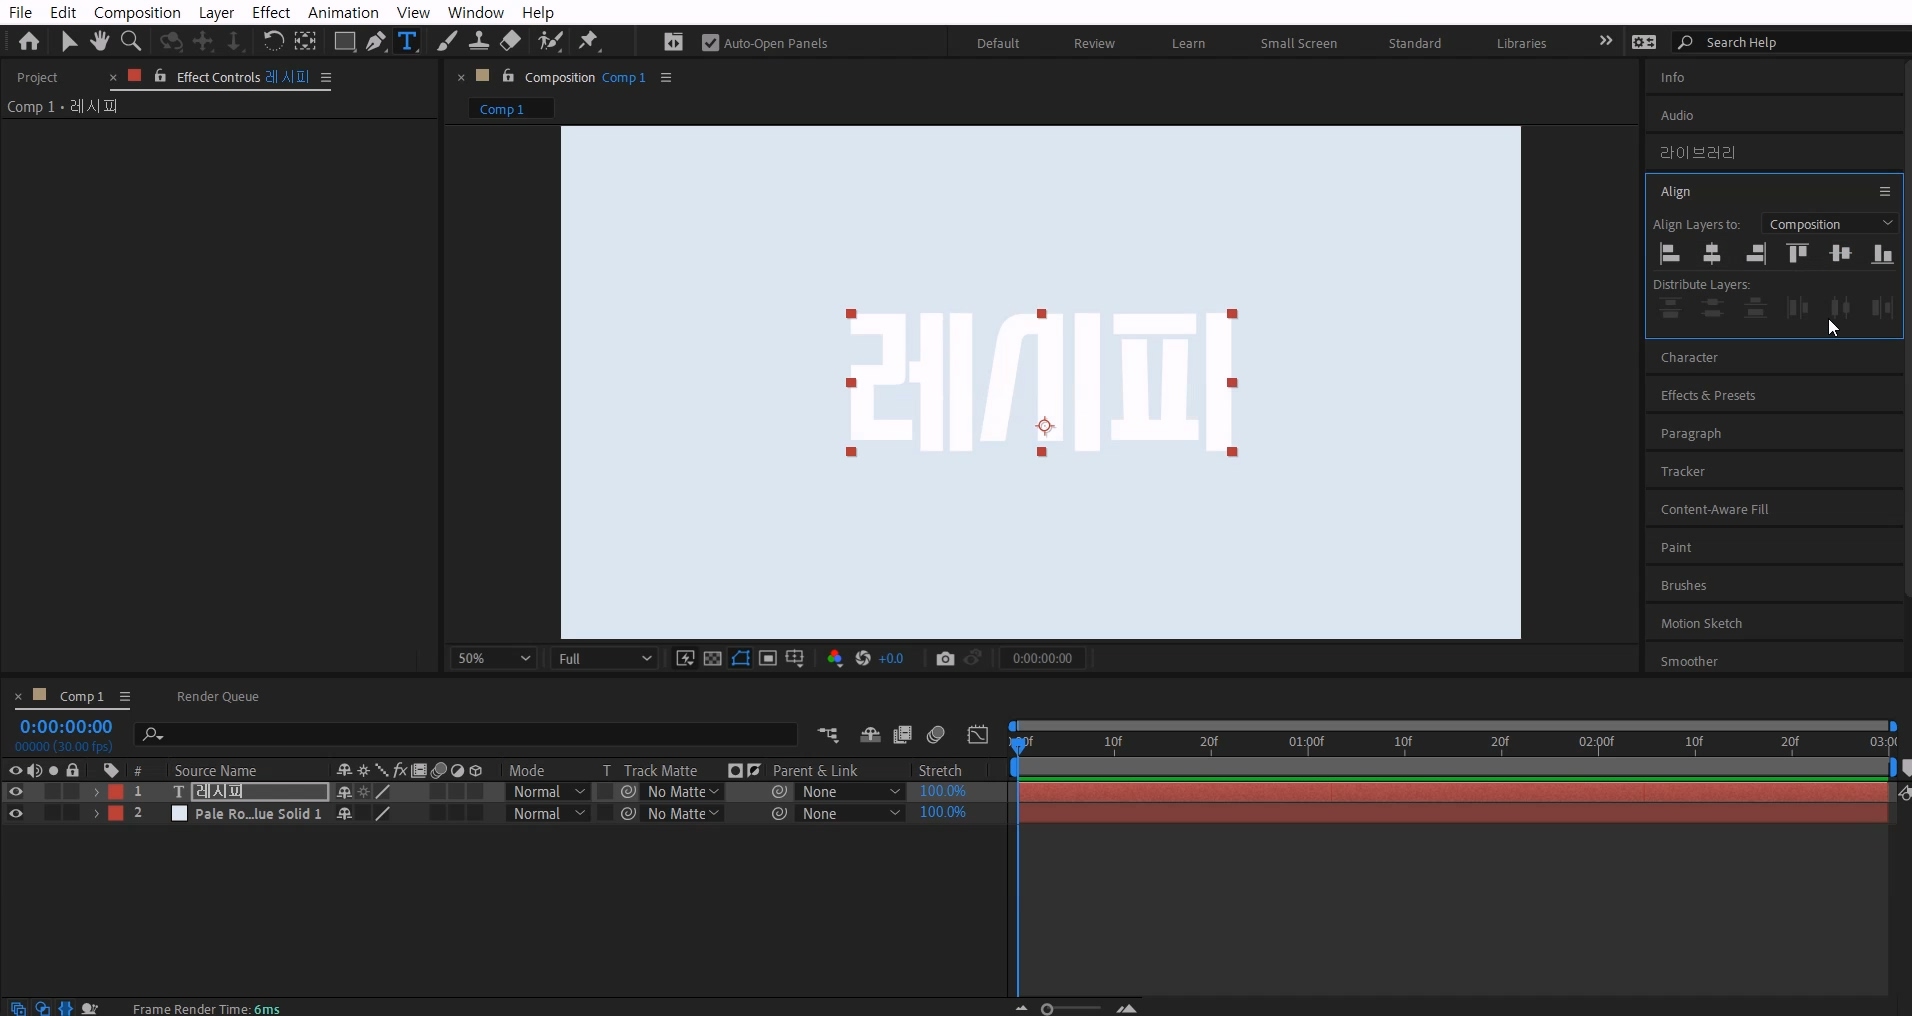Toggle Fast Previews button in viewer
Screen dimensions: 1912x1016
point(685,659)
